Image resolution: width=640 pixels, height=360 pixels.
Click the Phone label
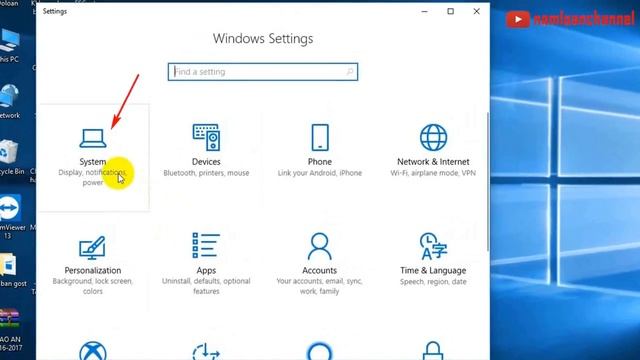(x=320, y=162)
